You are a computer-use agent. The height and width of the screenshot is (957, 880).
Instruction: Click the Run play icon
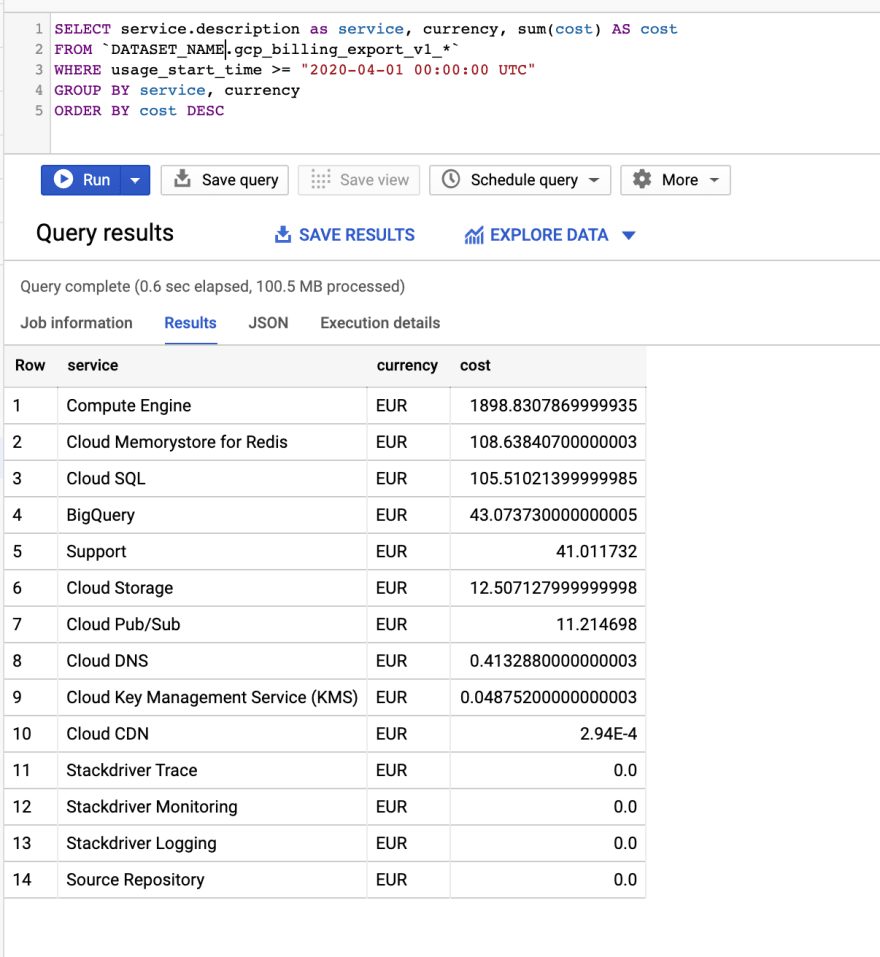pyautogui.click(x=63, y=179)
